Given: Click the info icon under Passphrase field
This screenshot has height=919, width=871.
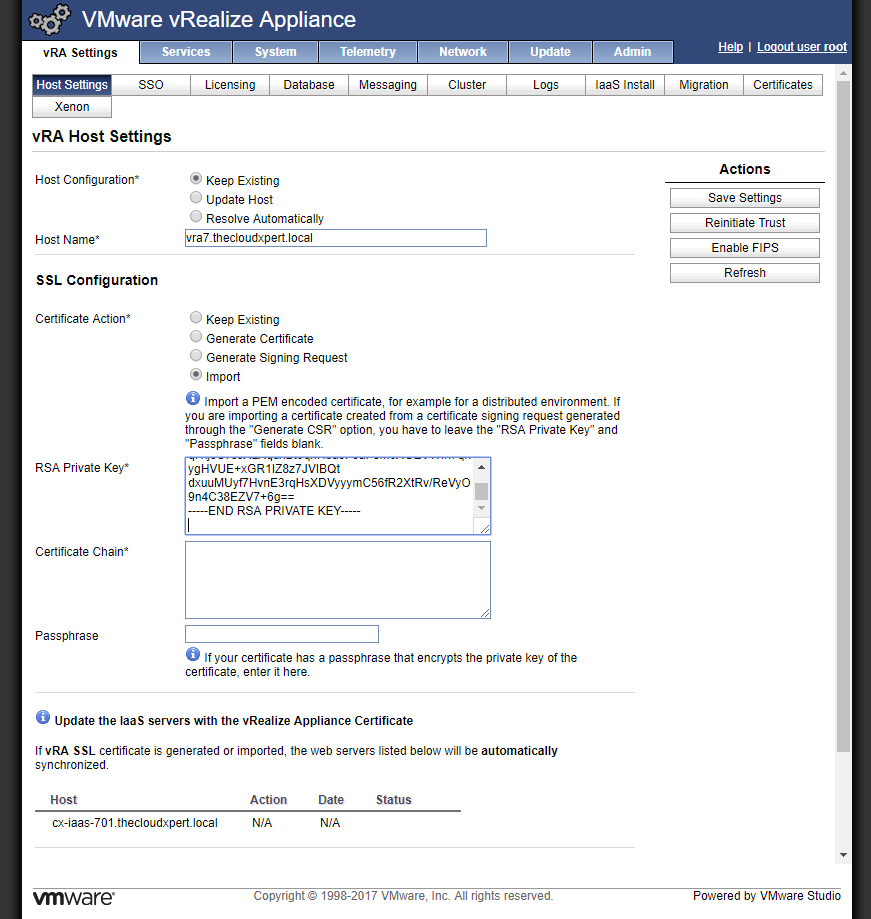Looking at the screenshot, I should (193, 654).
